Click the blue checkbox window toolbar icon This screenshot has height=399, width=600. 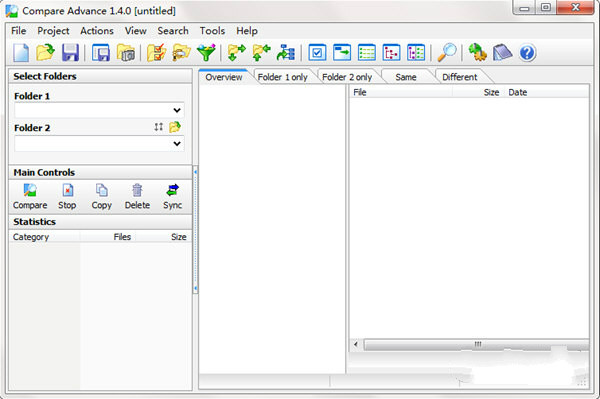coord(317,53)
